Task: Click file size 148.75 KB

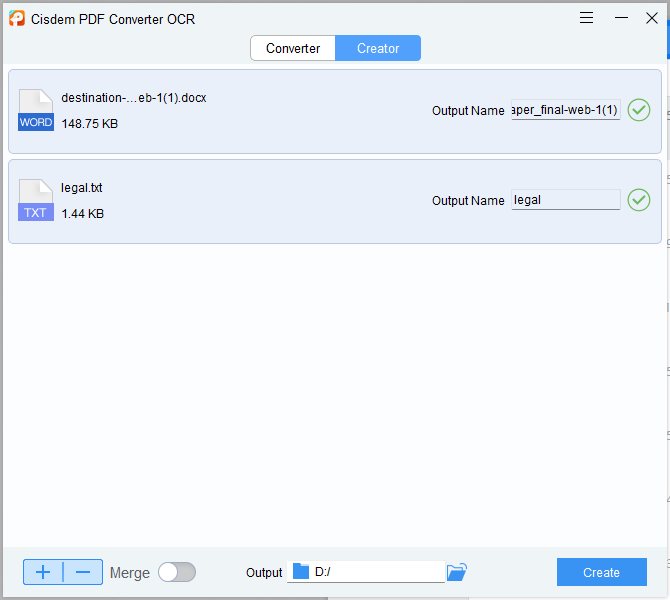Action: [90, 124]
